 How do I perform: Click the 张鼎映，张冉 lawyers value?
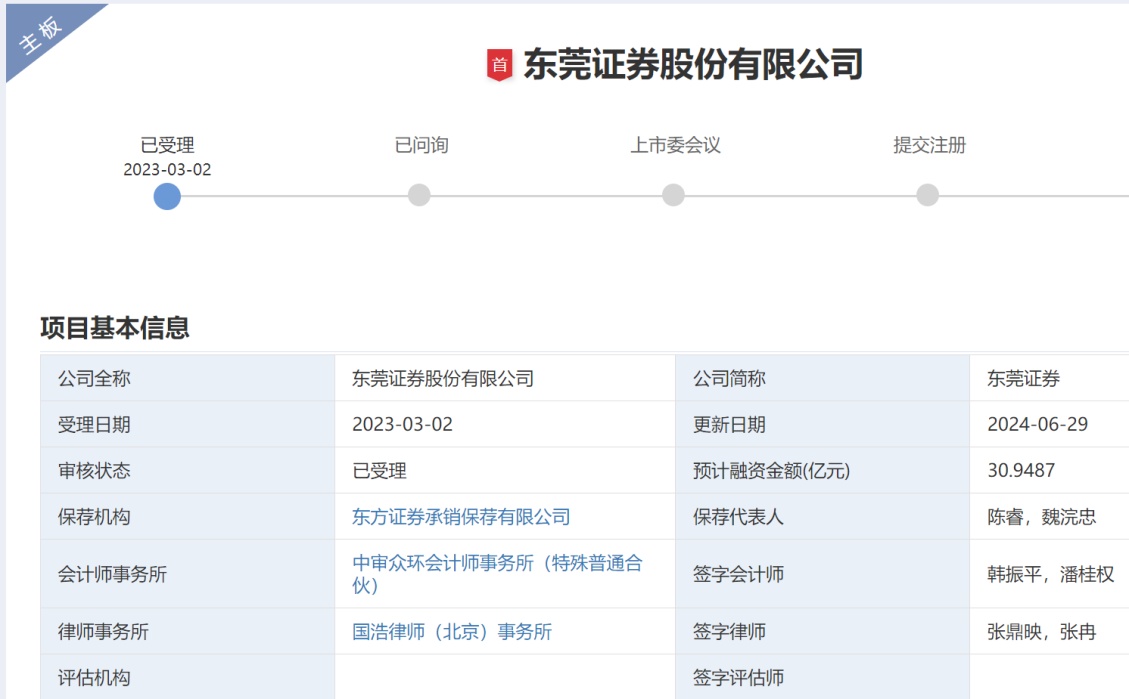1042,632
